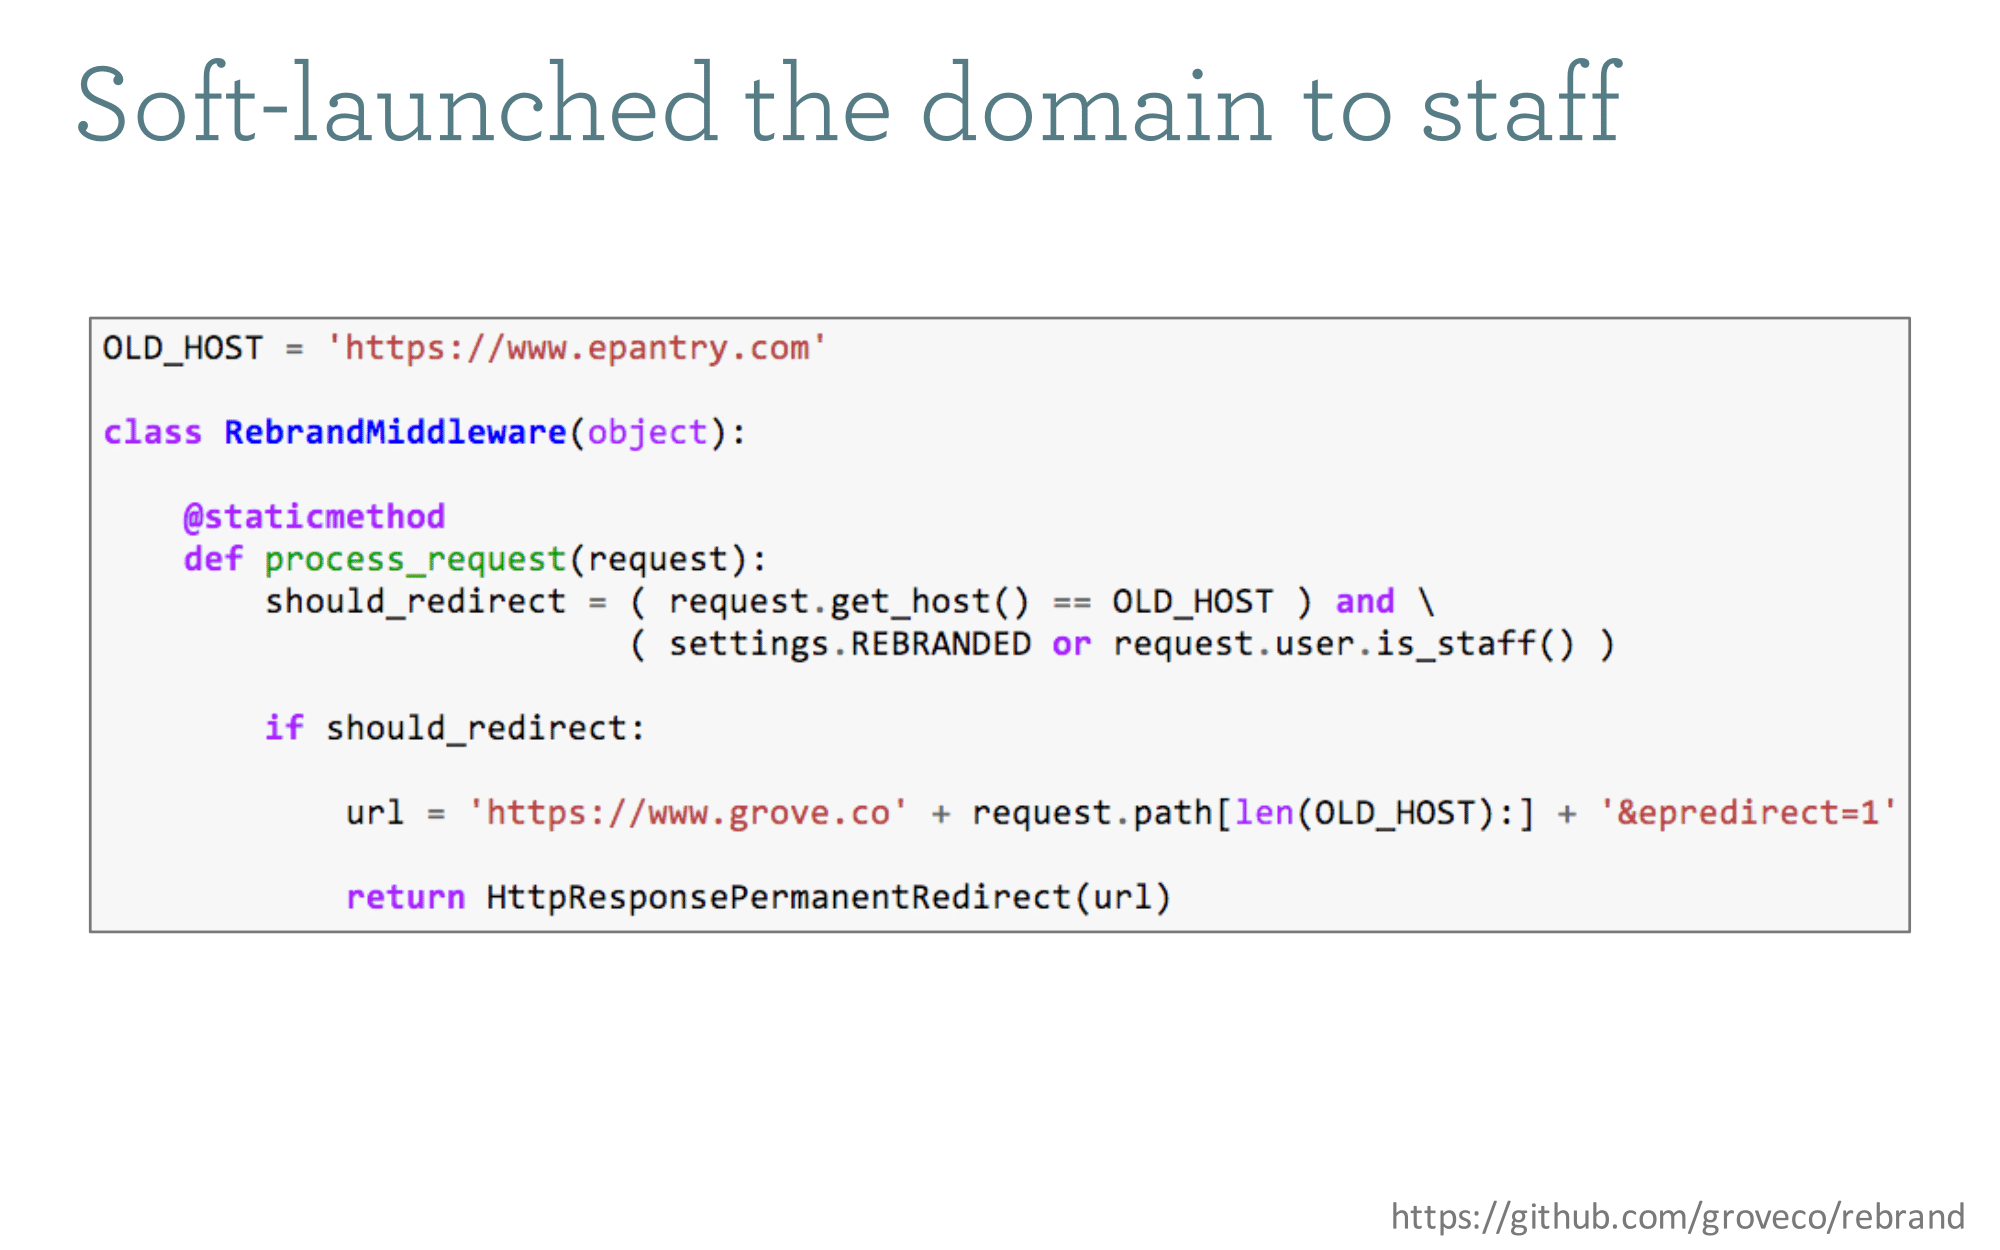Click the 'class' keyword
Viewport: 2000px width, 1250px height.
coord(153,432)
